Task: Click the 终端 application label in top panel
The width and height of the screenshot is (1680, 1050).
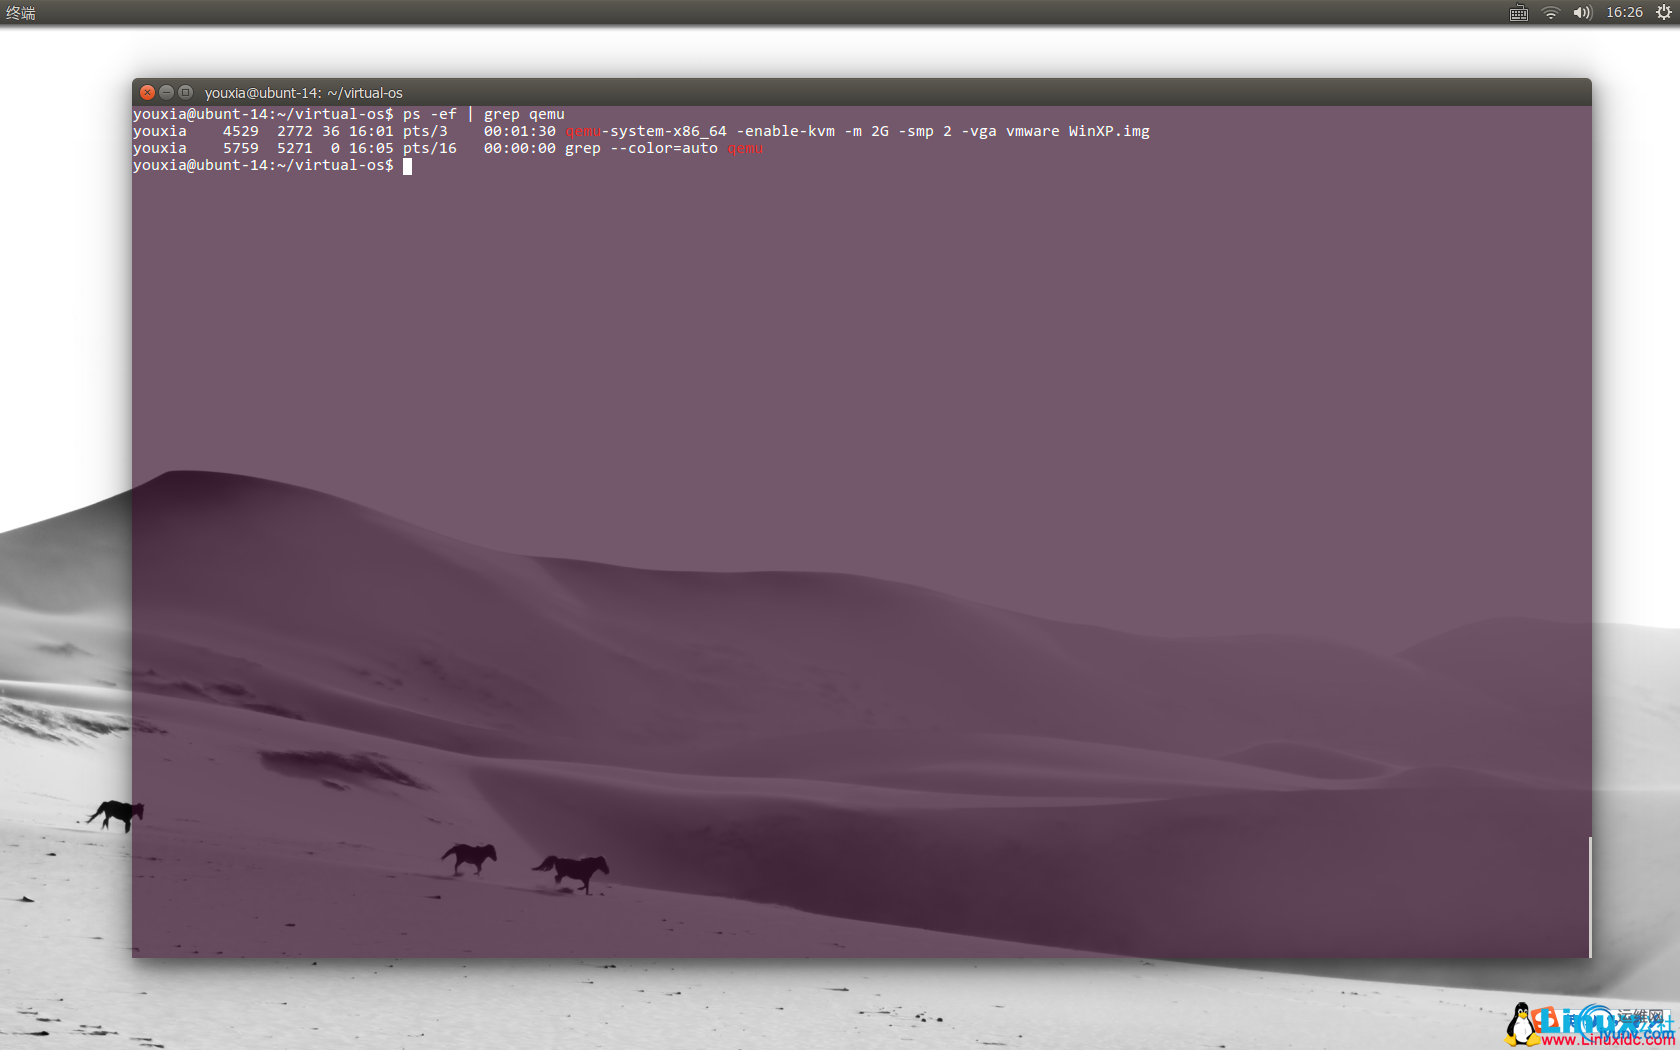Action: coord(21,13)
